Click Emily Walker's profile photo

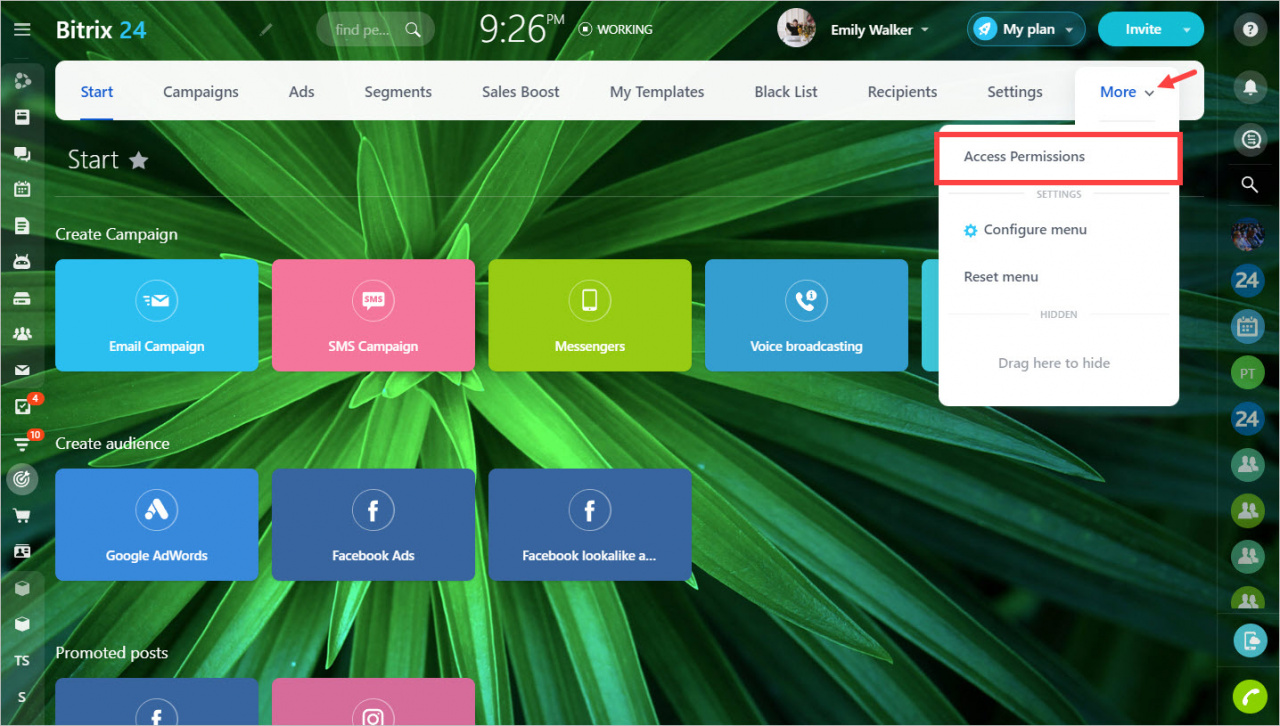(x=796, y=29)
